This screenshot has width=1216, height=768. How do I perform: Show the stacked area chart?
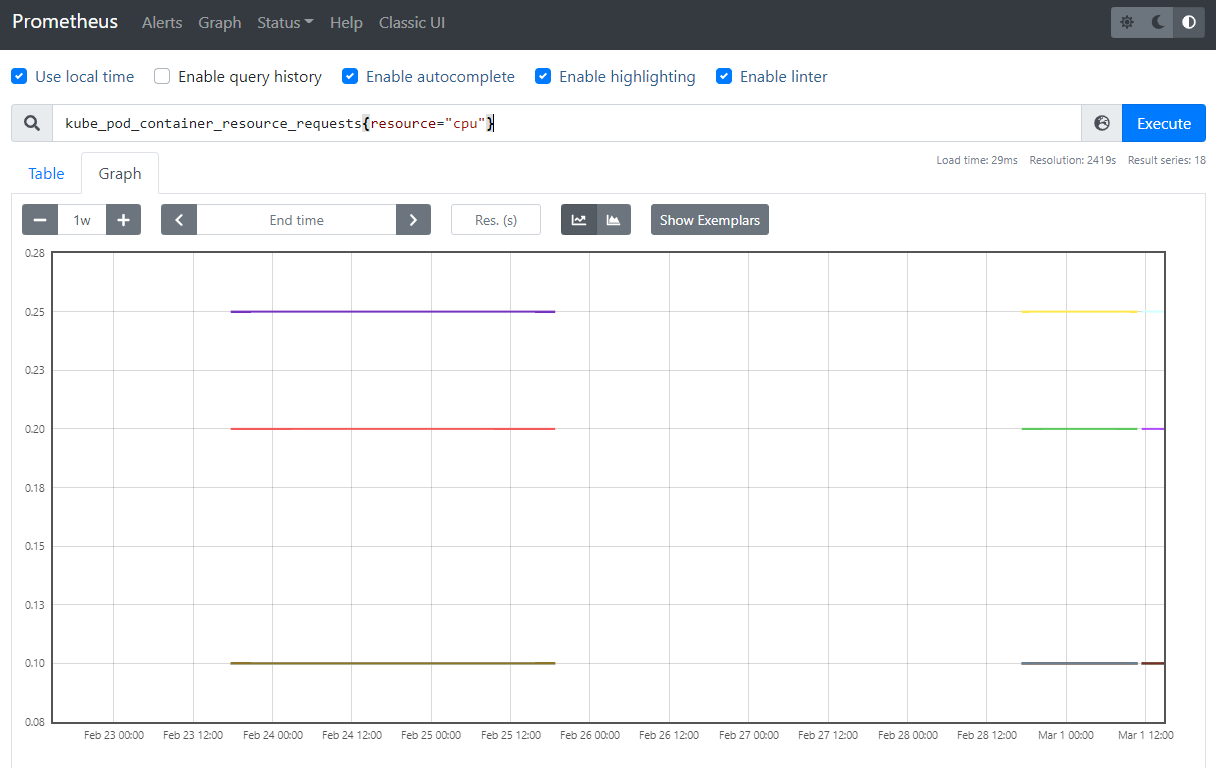point(613,220)
